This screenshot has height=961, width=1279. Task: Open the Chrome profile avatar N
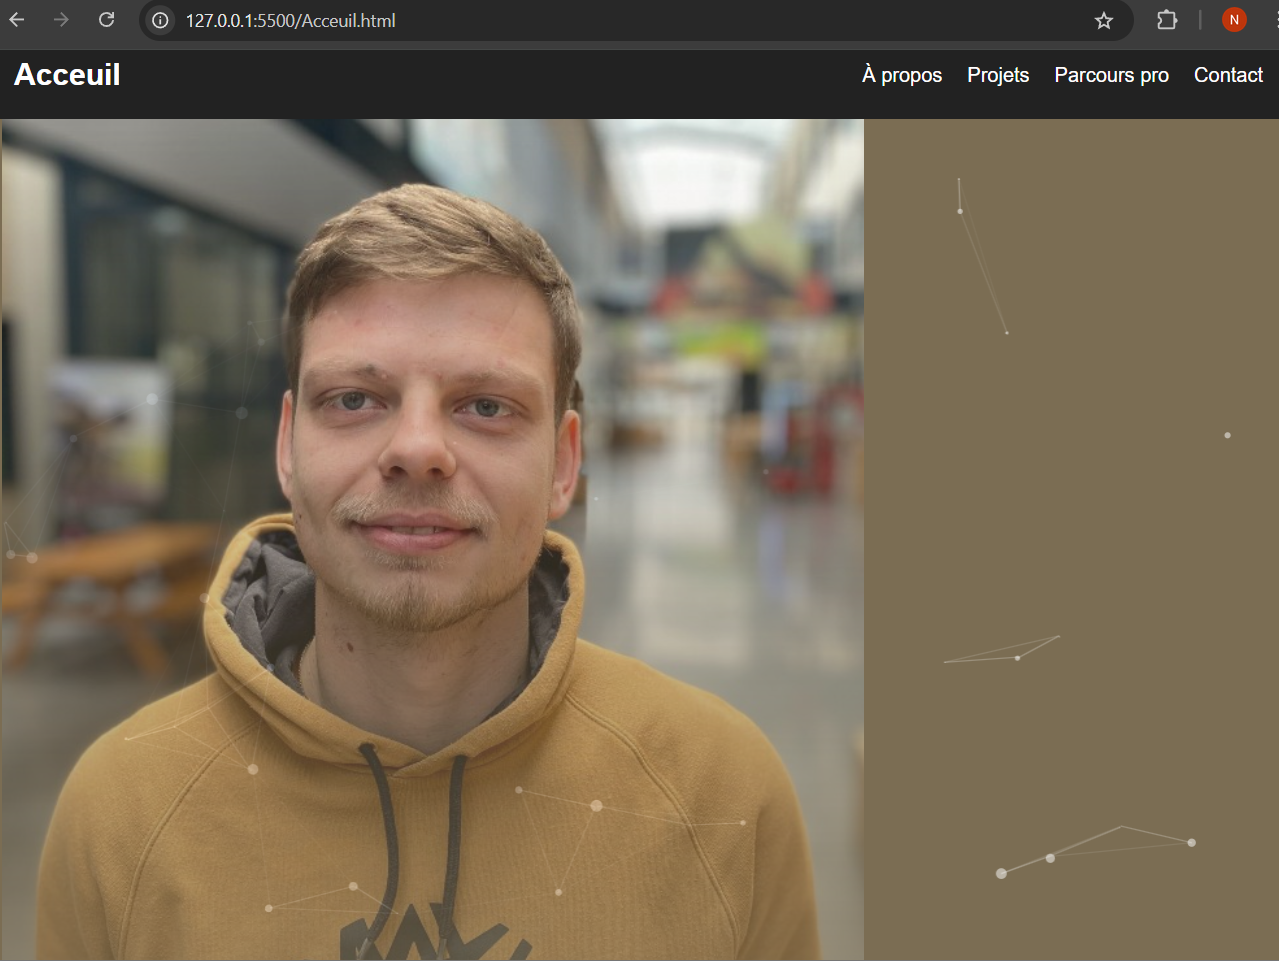coord(1234,20)
